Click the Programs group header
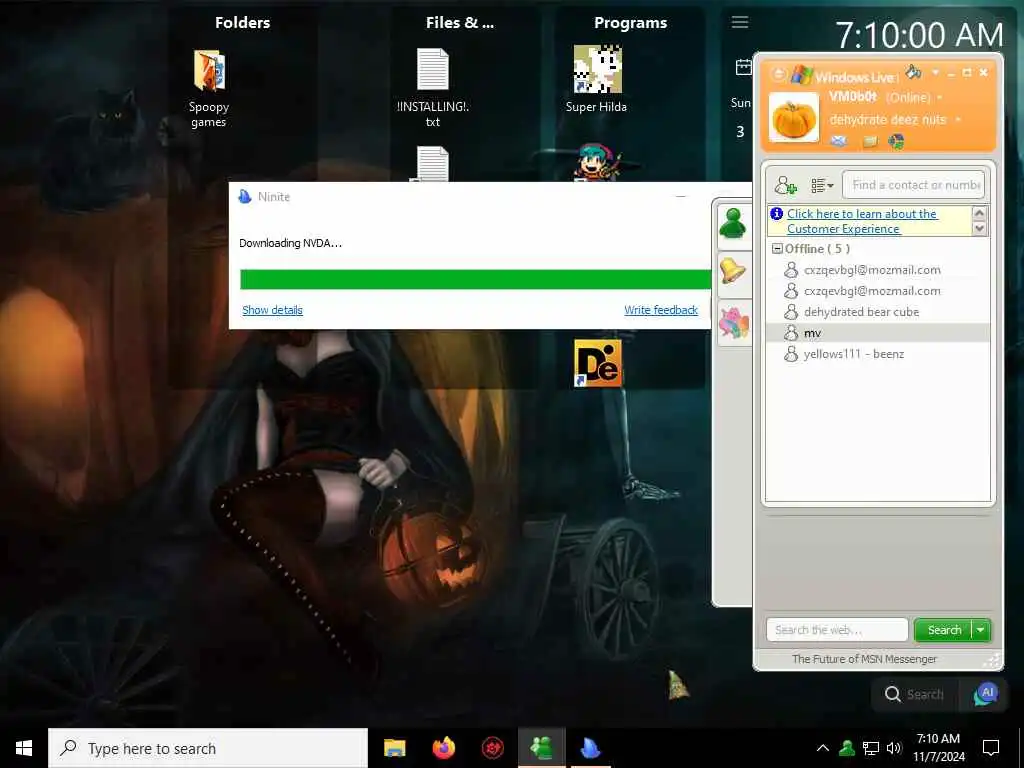The width and height of the screenshot is (1024, 768). pos(630,23)
